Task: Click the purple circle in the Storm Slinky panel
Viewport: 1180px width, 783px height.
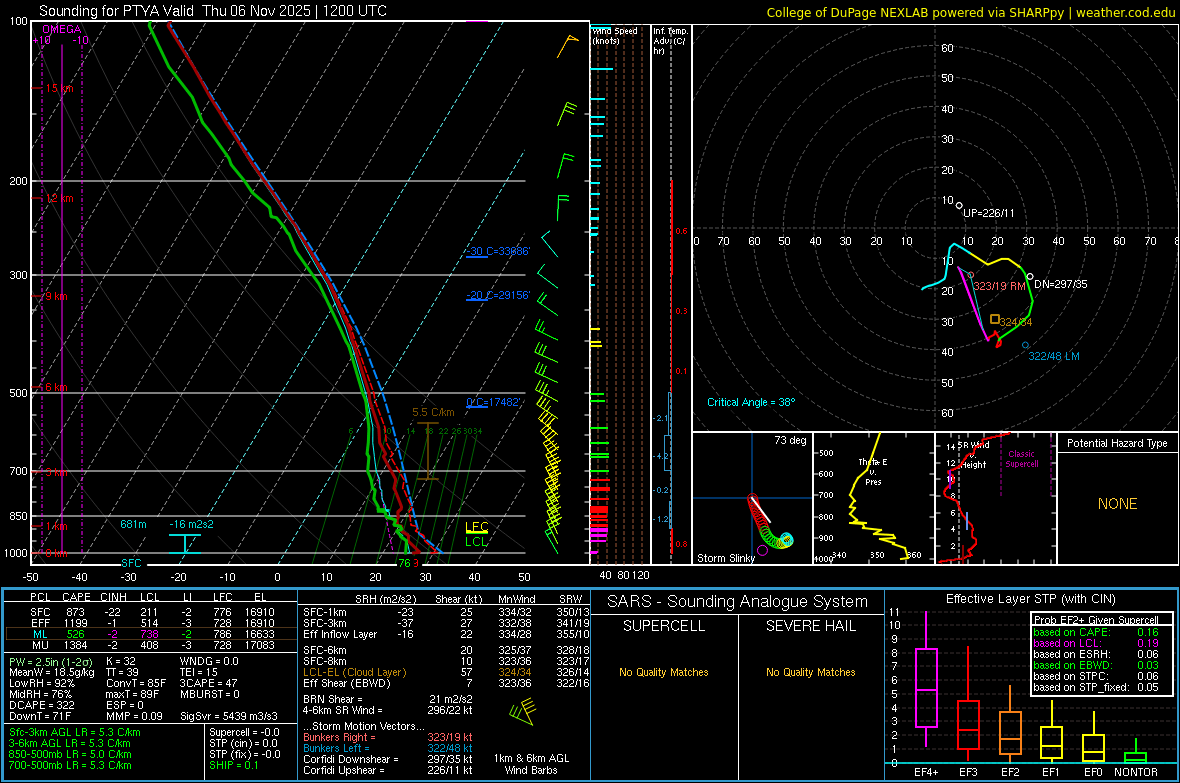Action: tap(762, 550)
